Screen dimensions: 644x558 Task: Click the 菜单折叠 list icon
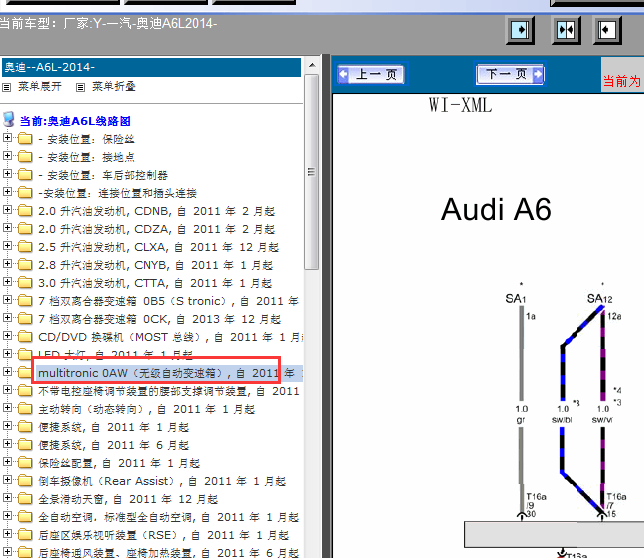[x=80, y=87]
